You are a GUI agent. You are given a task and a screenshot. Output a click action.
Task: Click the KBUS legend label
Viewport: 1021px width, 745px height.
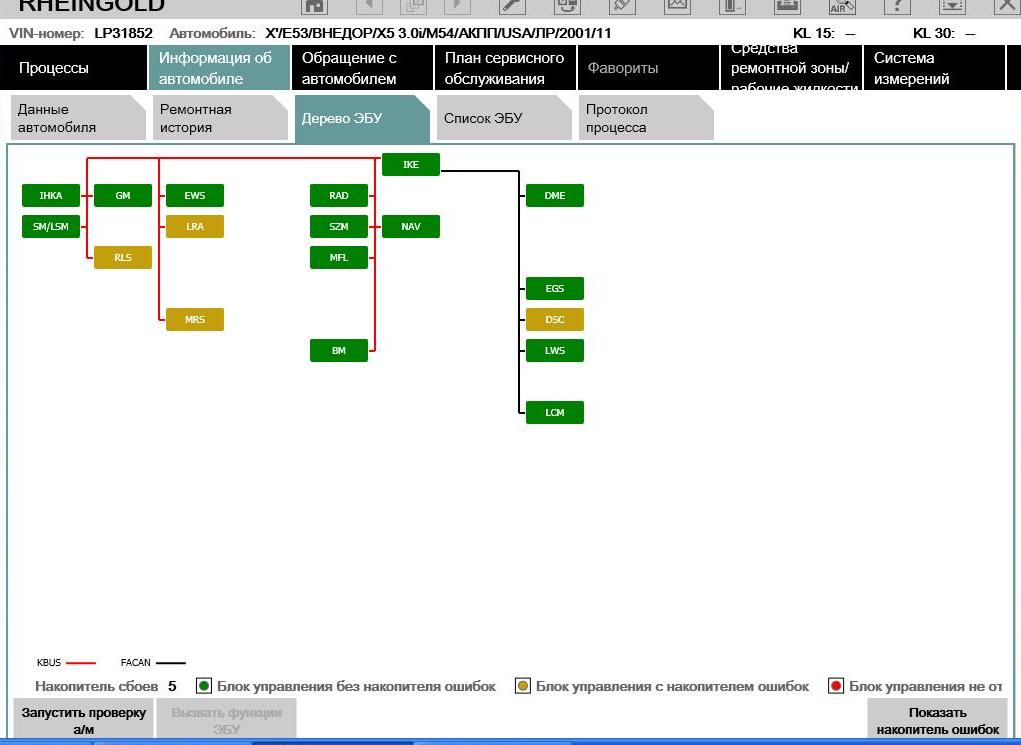(x=49, y=662)
